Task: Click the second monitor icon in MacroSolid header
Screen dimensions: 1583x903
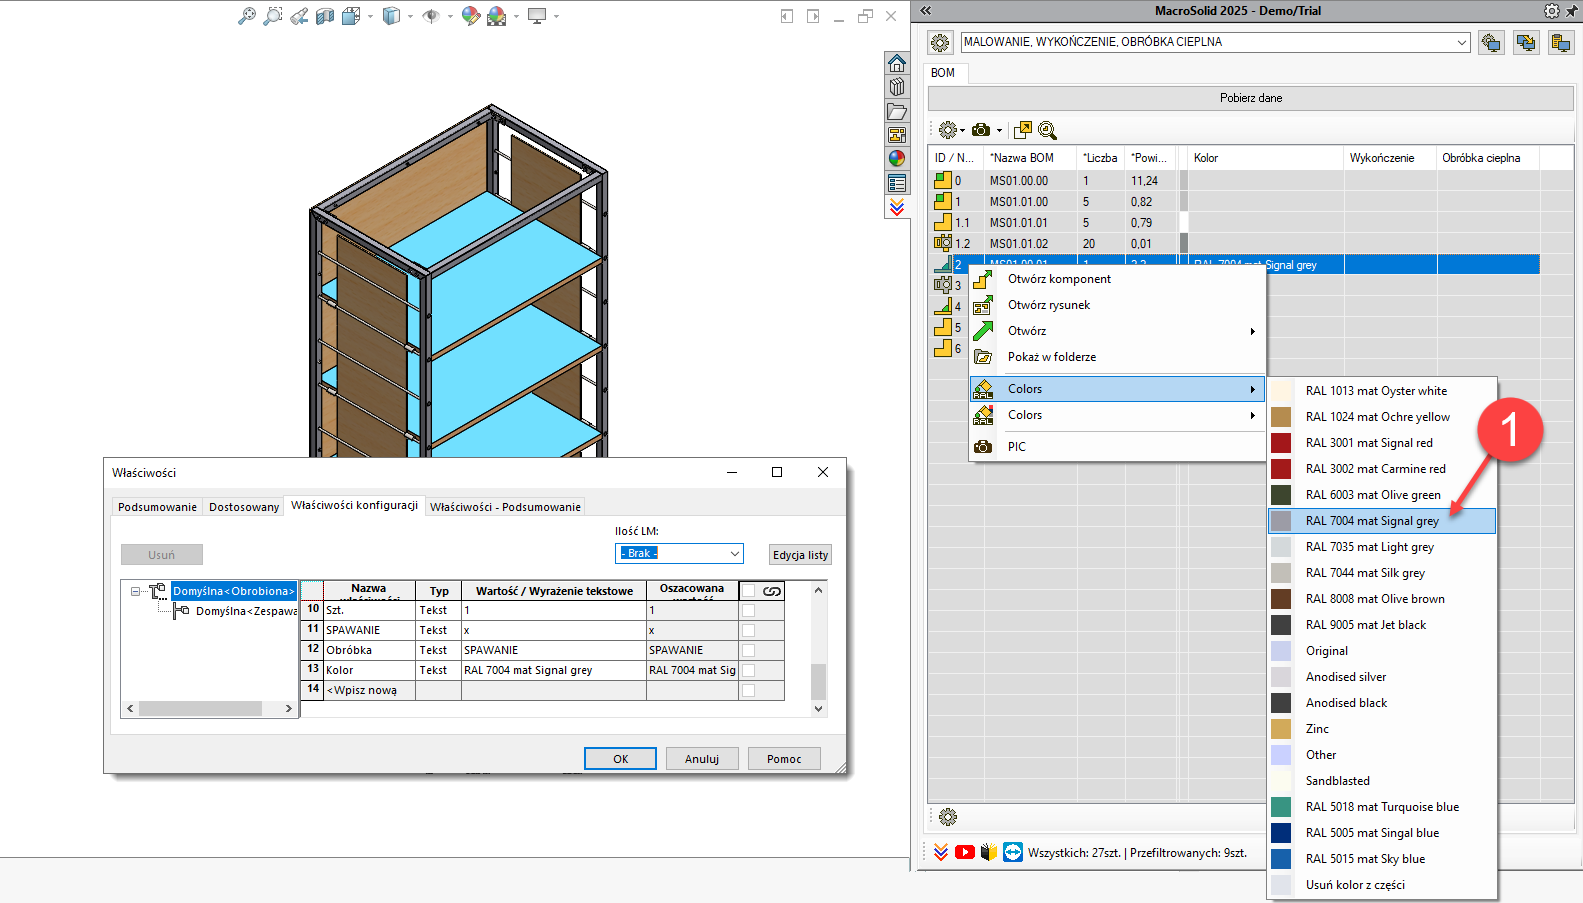Action: point(1526,43)
